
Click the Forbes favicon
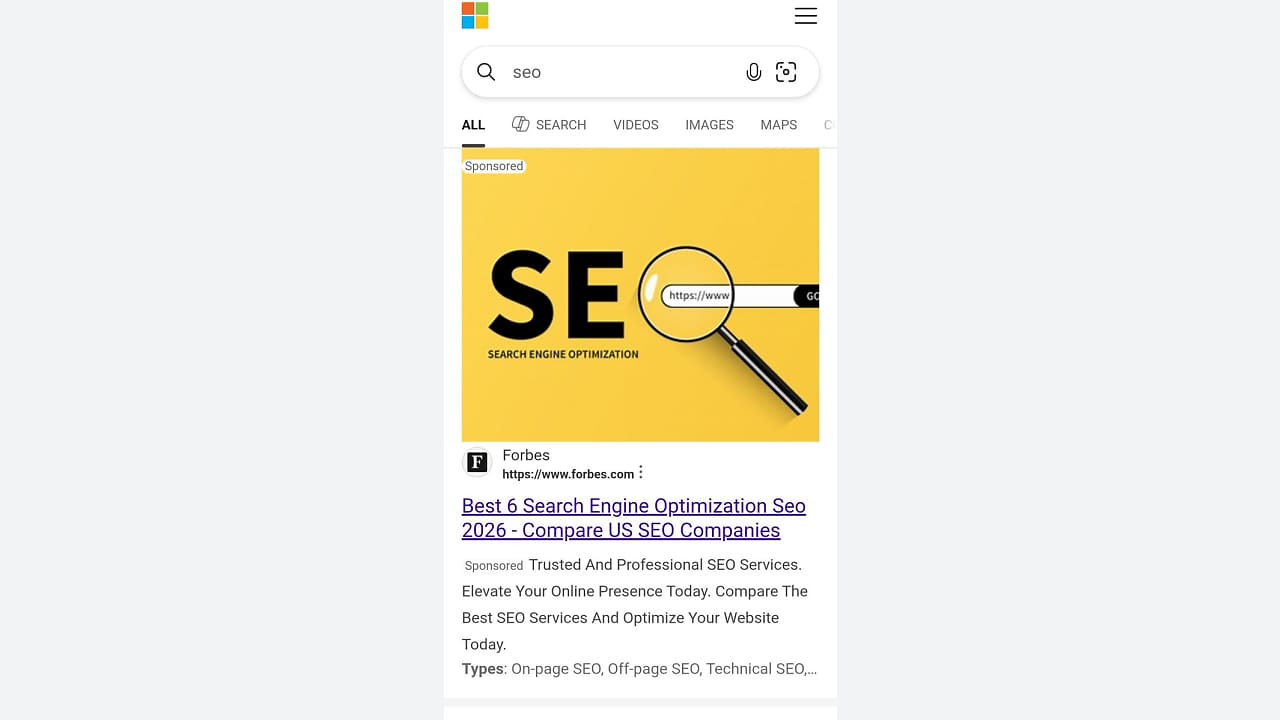(477, 462)
